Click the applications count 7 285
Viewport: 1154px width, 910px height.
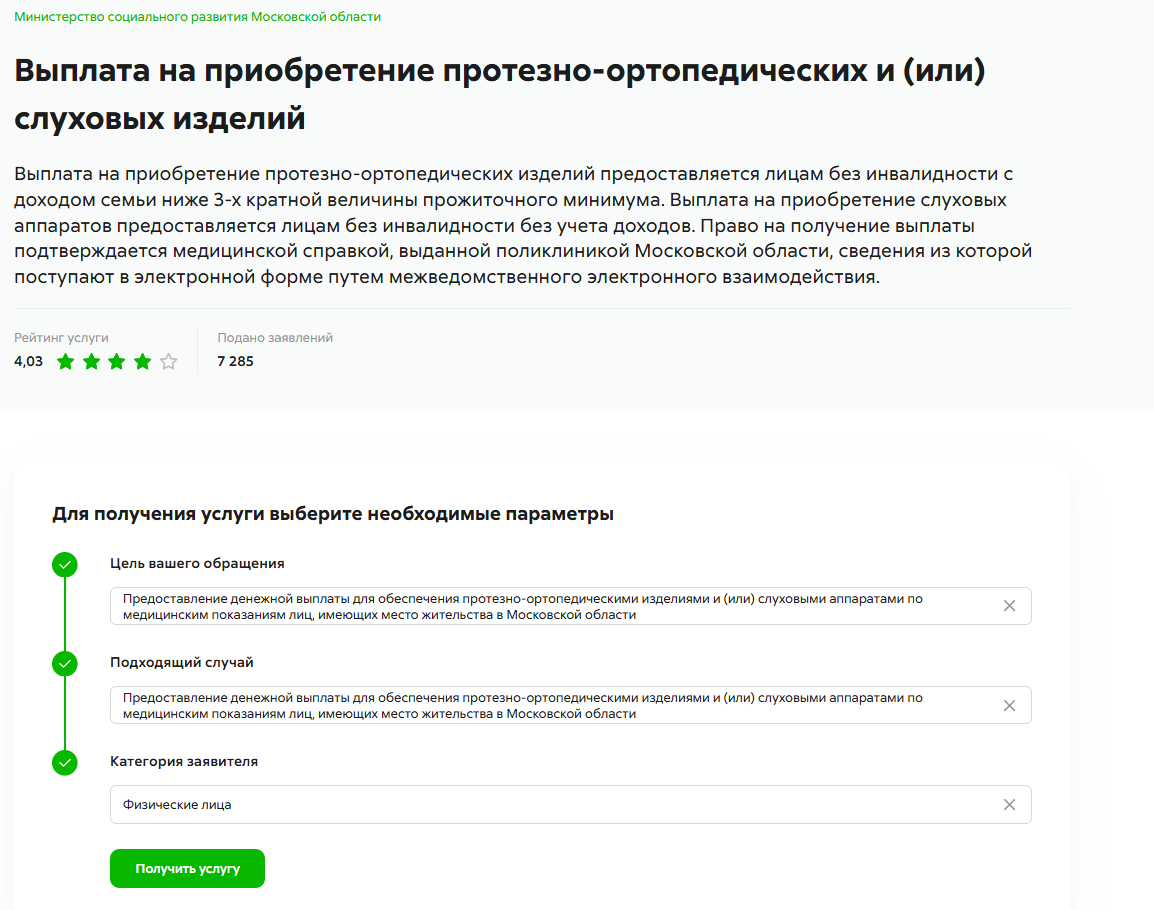pyautogui.click(x=236, y=361)
